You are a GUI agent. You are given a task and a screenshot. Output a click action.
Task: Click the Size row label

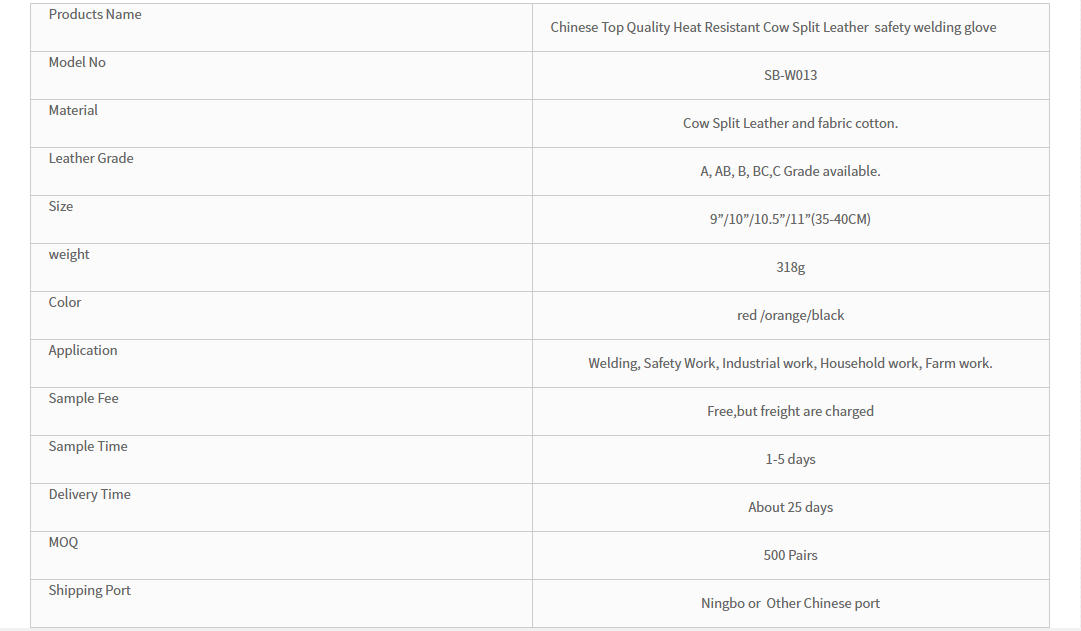(x=61, y=206)
